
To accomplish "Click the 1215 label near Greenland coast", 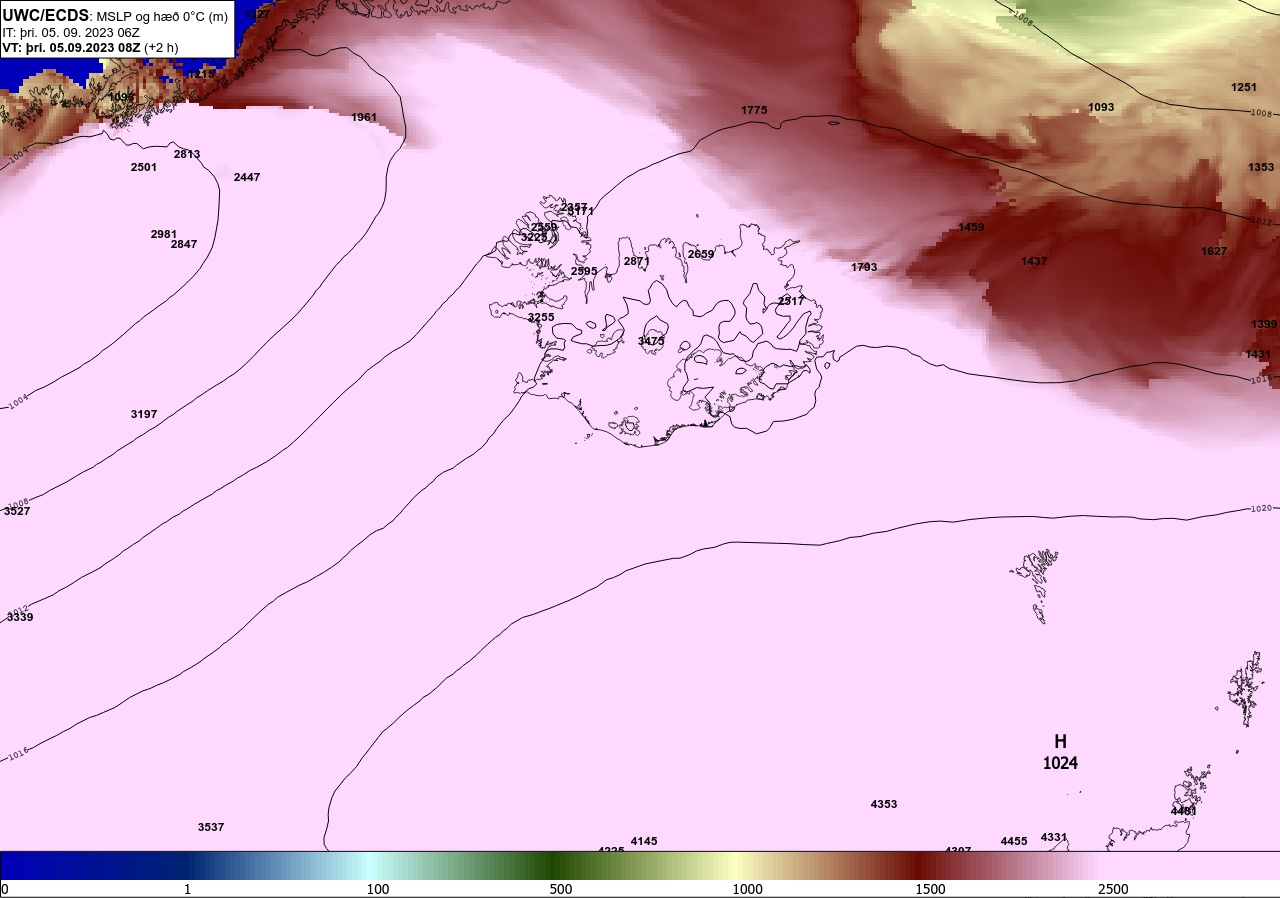I will tap(201, 74).
